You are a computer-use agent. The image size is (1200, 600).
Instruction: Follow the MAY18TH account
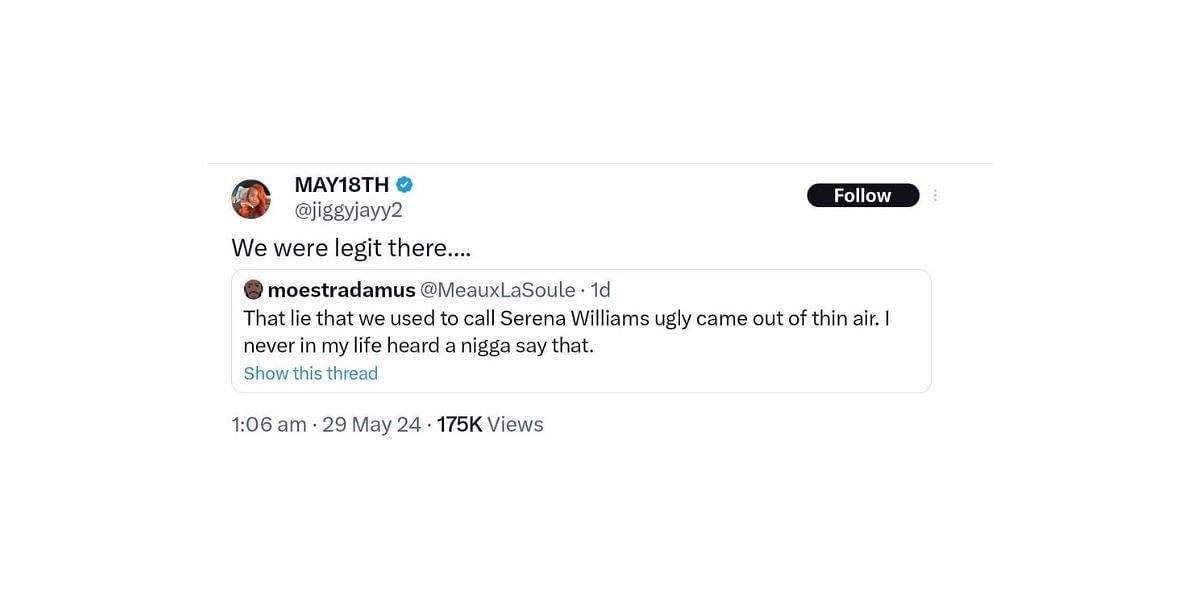pyautogui.click(x=863, y=196)
